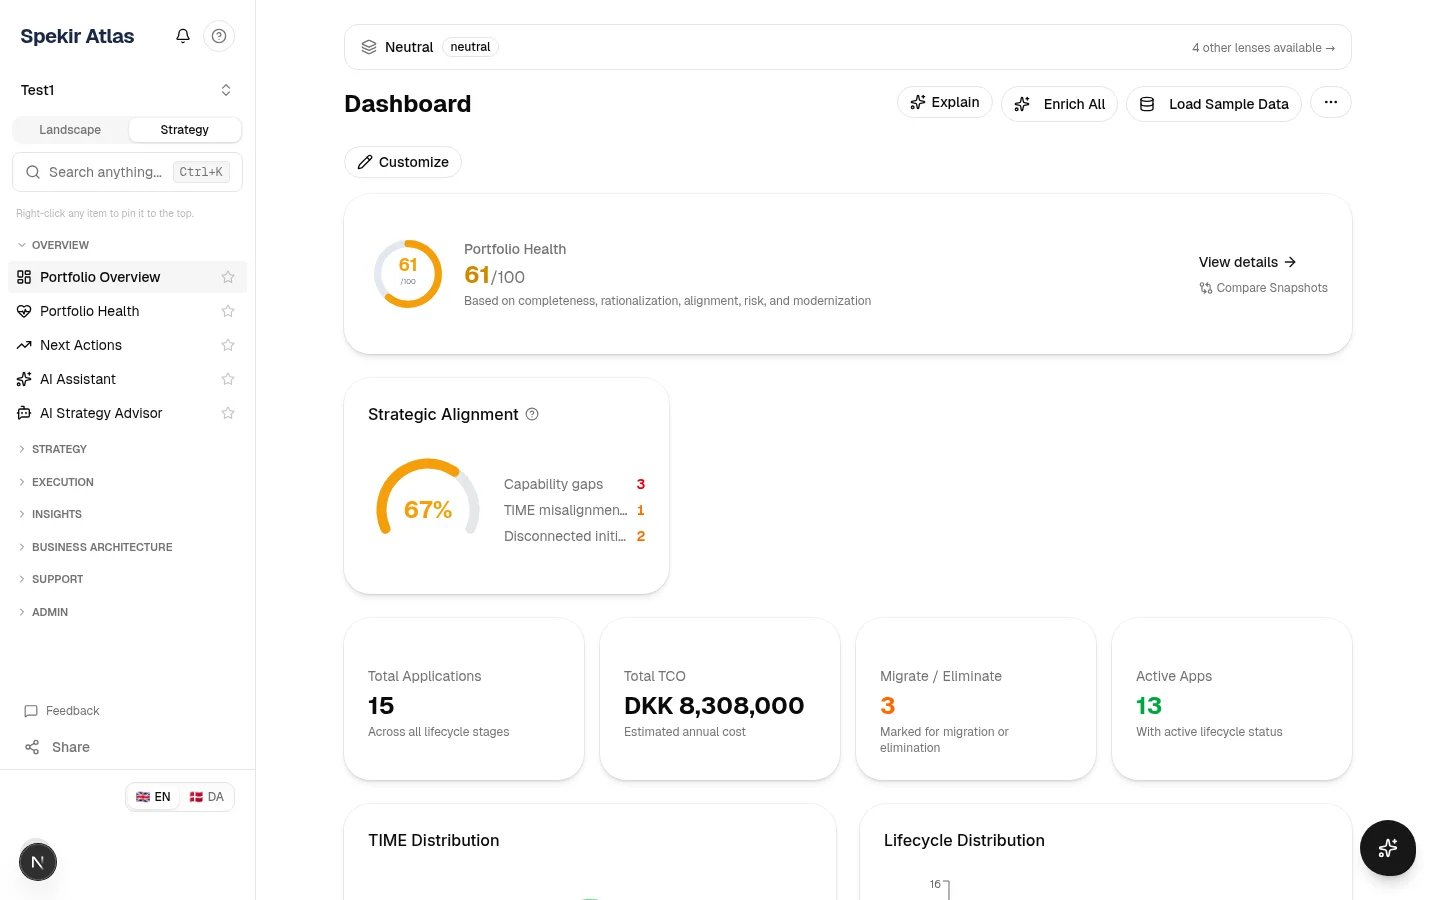Star the Portfolio Health item

[228, 311]
